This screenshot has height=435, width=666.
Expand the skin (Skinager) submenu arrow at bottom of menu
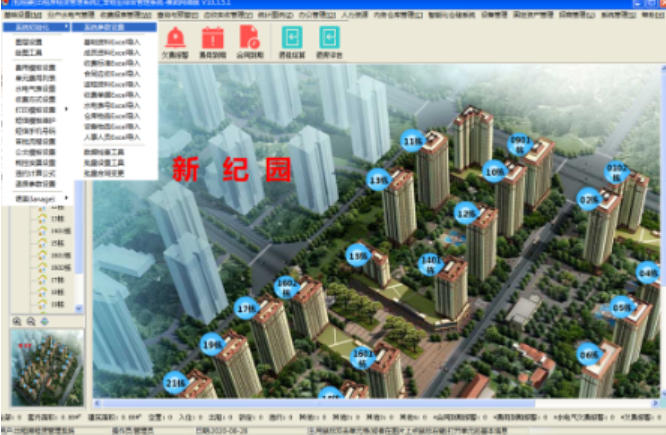[x=66, y=198]
